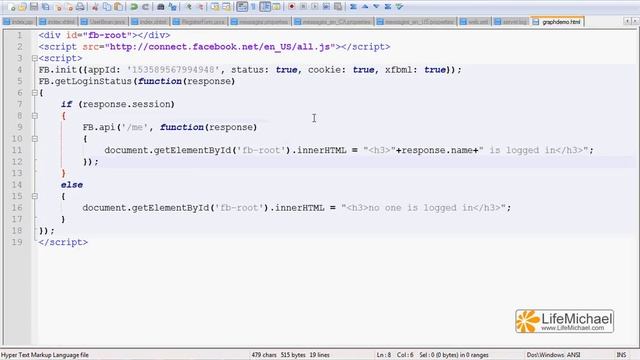Click the Print icon

[80, 7]
